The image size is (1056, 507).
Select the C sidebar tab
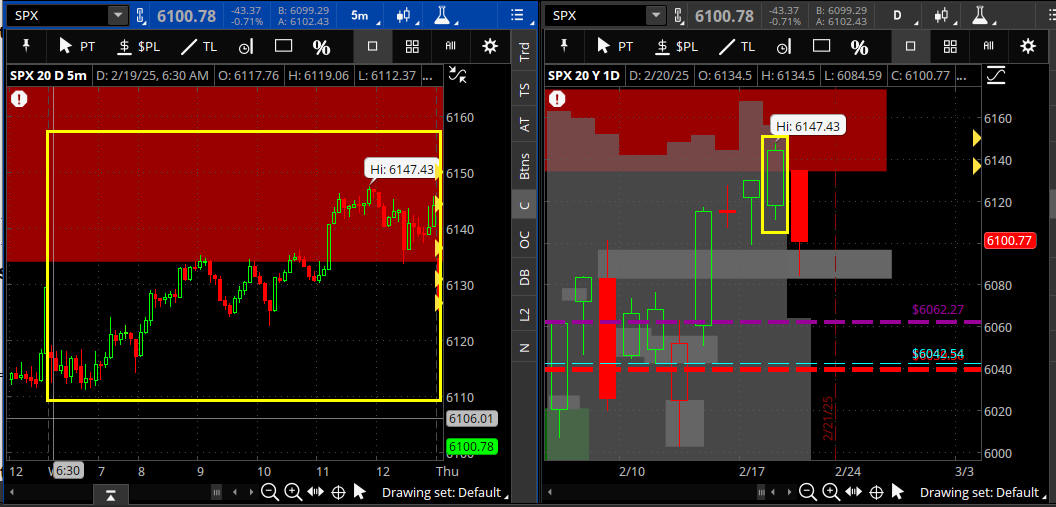point(524,206)
